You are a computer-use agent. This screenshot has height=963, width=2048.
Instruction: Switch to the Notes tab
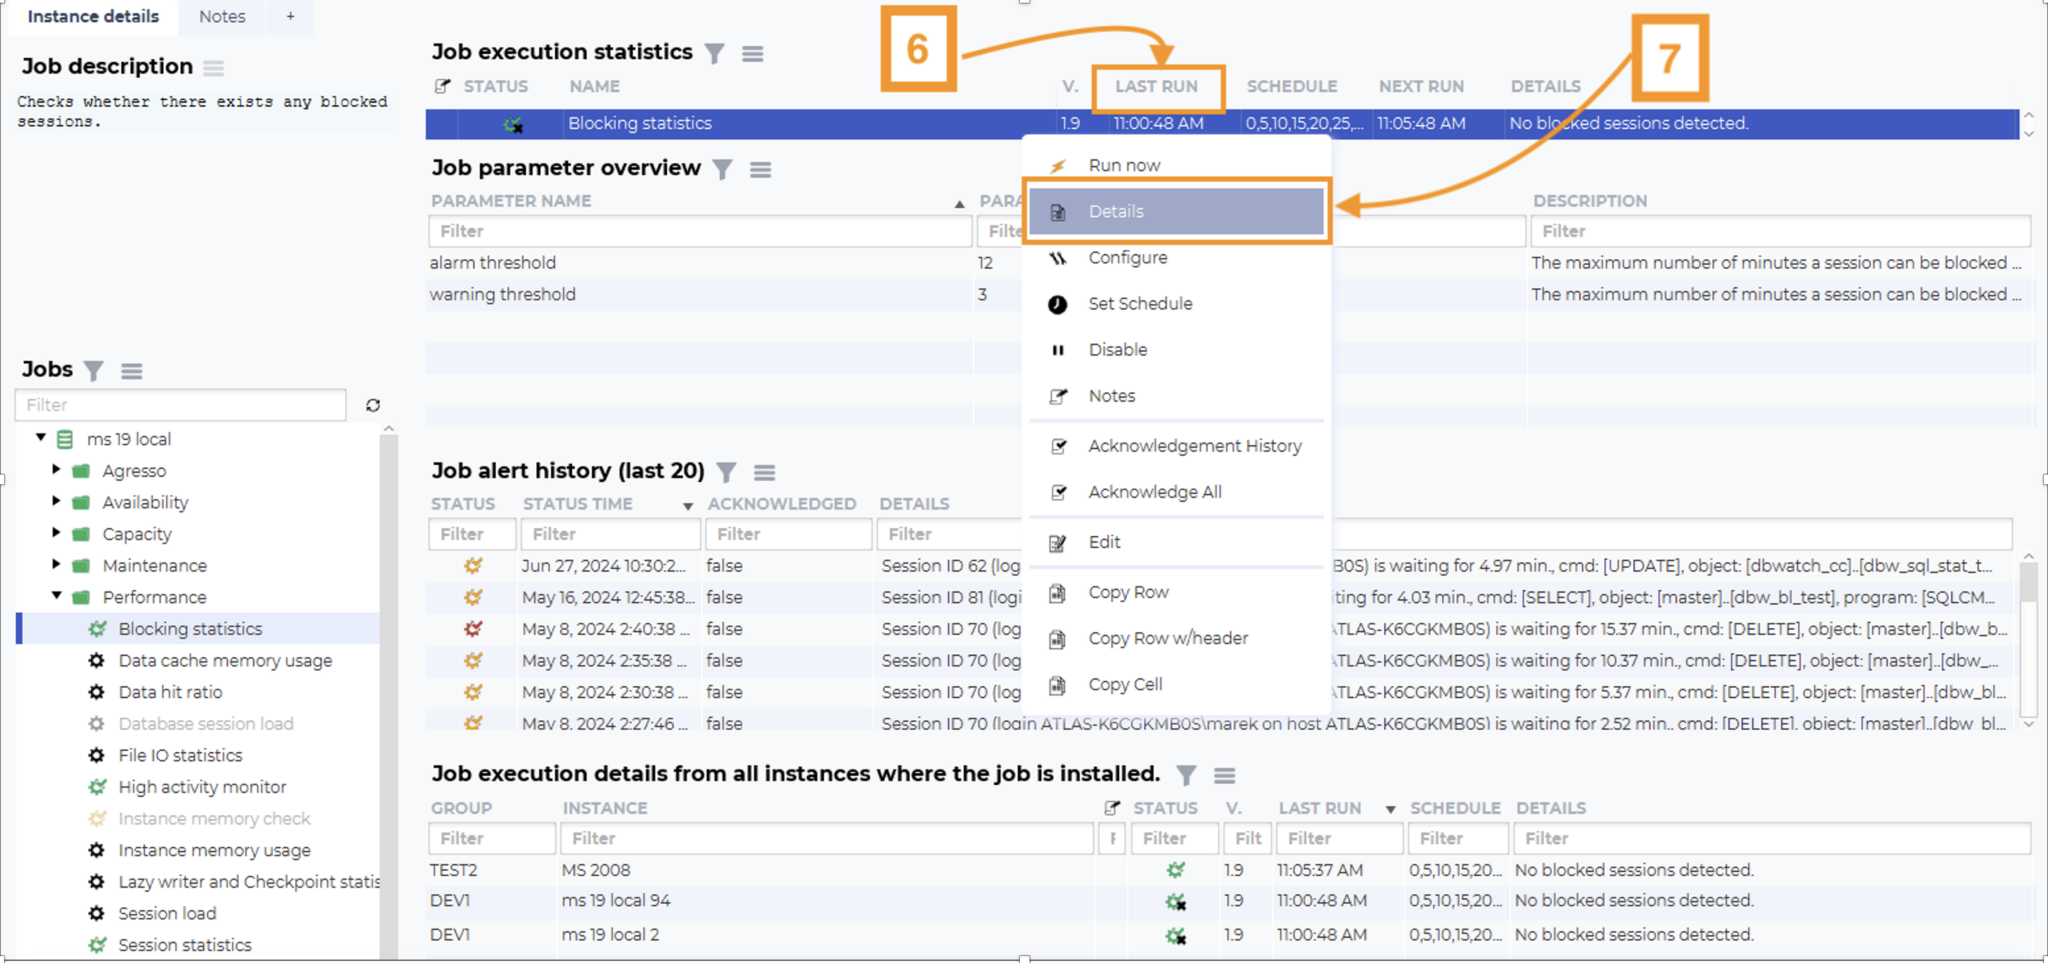pyautogui.click(x=222, y=16)
